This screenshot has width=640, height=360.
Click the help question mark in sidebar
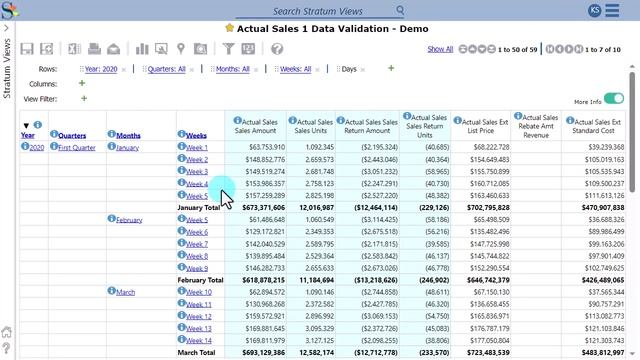[x=6, y=348]
